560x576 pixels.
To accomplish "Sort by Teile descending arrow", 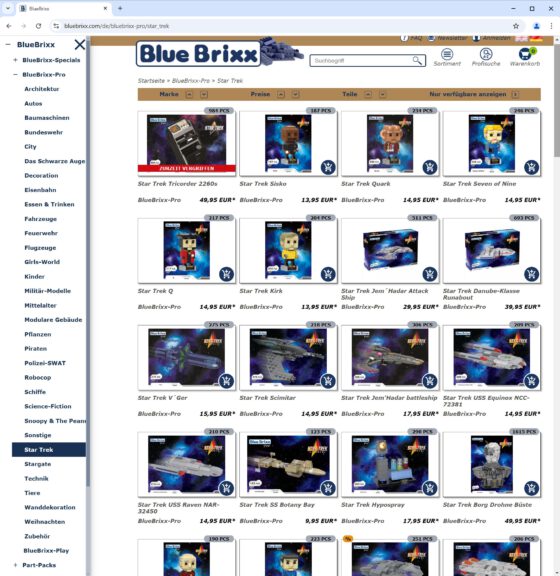I will click(383, 94).
